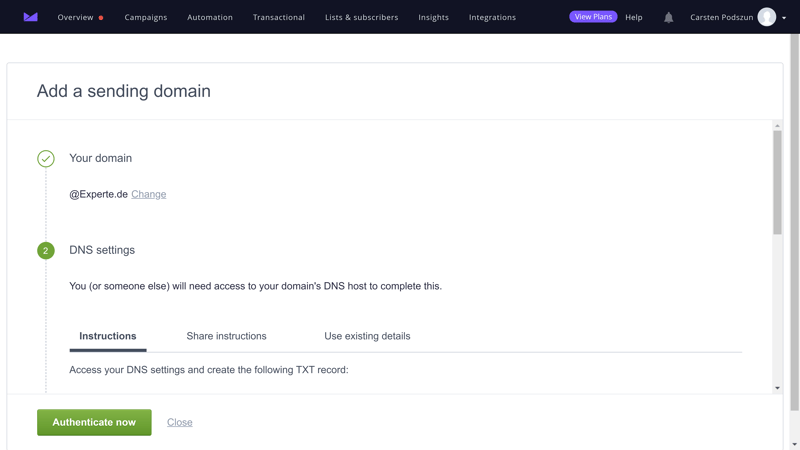The image size is (800, 450).
Task: Click the step 2 DNS settings badge
Action: [x=46, y=251]
